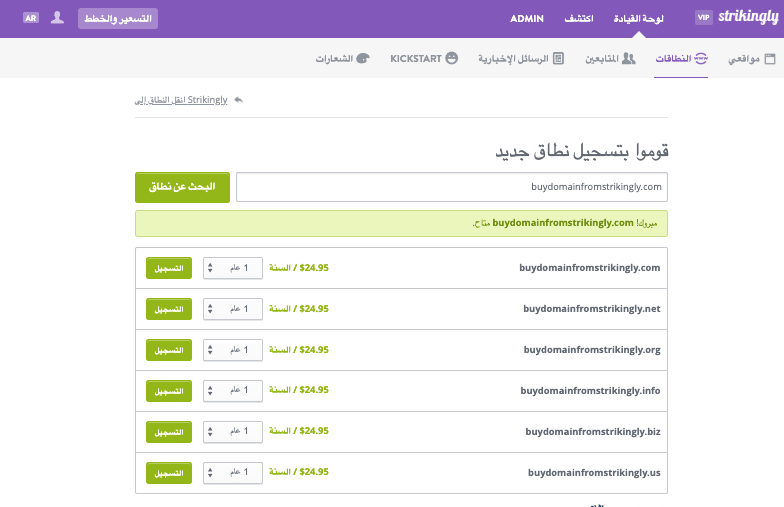Open years dropdown for the .biz domain
This screenshot has width=784, height=507.
pos(233,432)
